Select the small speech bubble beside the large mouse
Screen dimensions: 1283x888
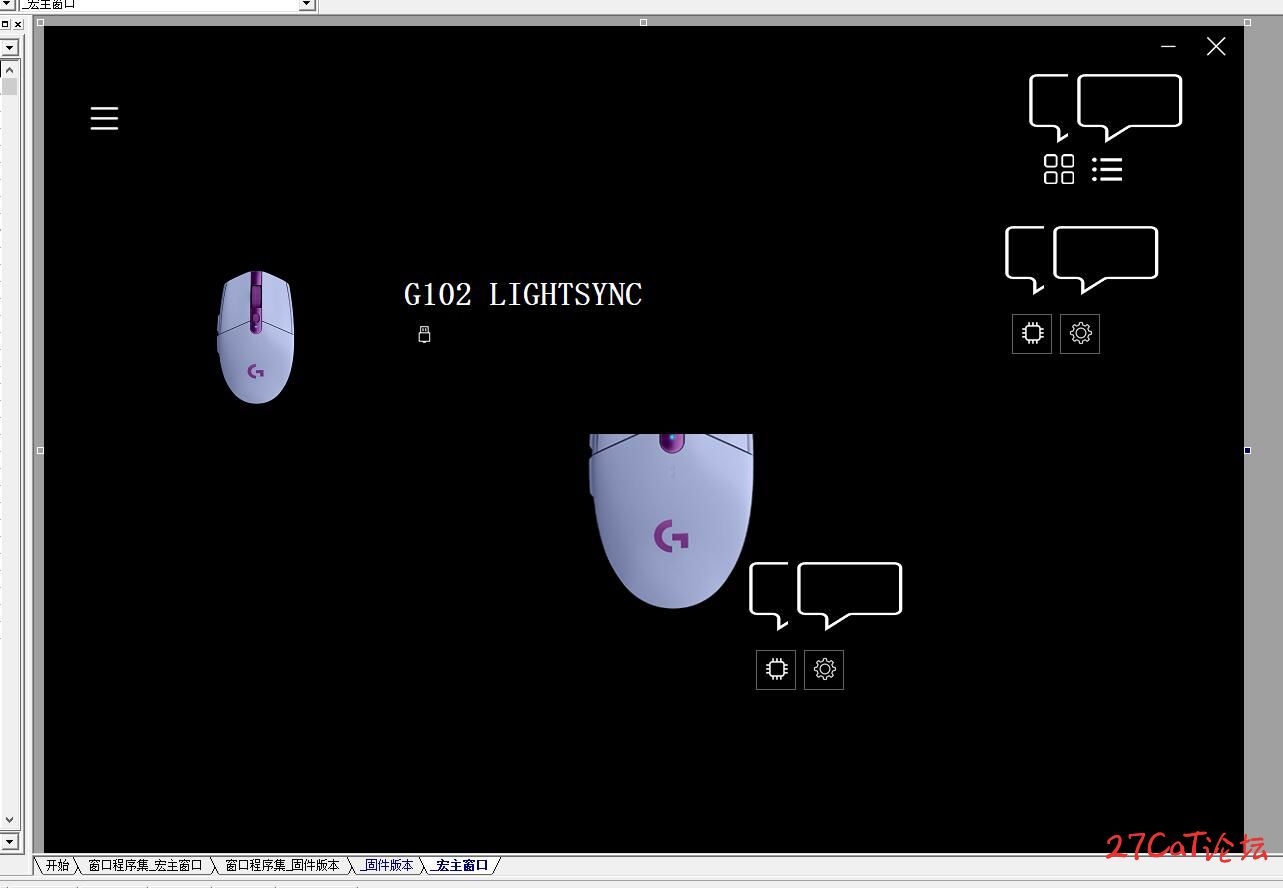(x=768, y=595)
